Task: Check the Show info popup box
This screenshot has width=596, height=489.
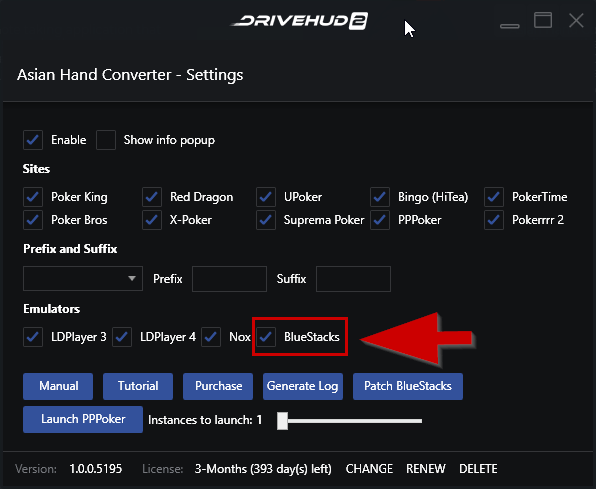Action: click(106, 140)
